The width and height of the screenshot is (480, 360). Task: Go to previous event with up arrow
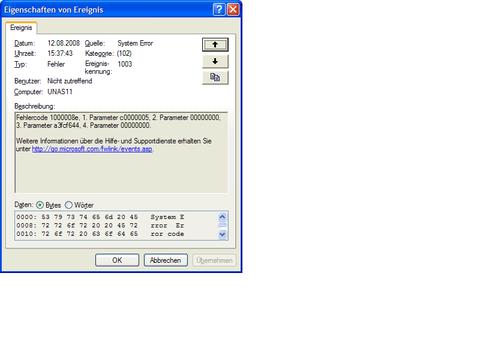(x=215, y=45)
